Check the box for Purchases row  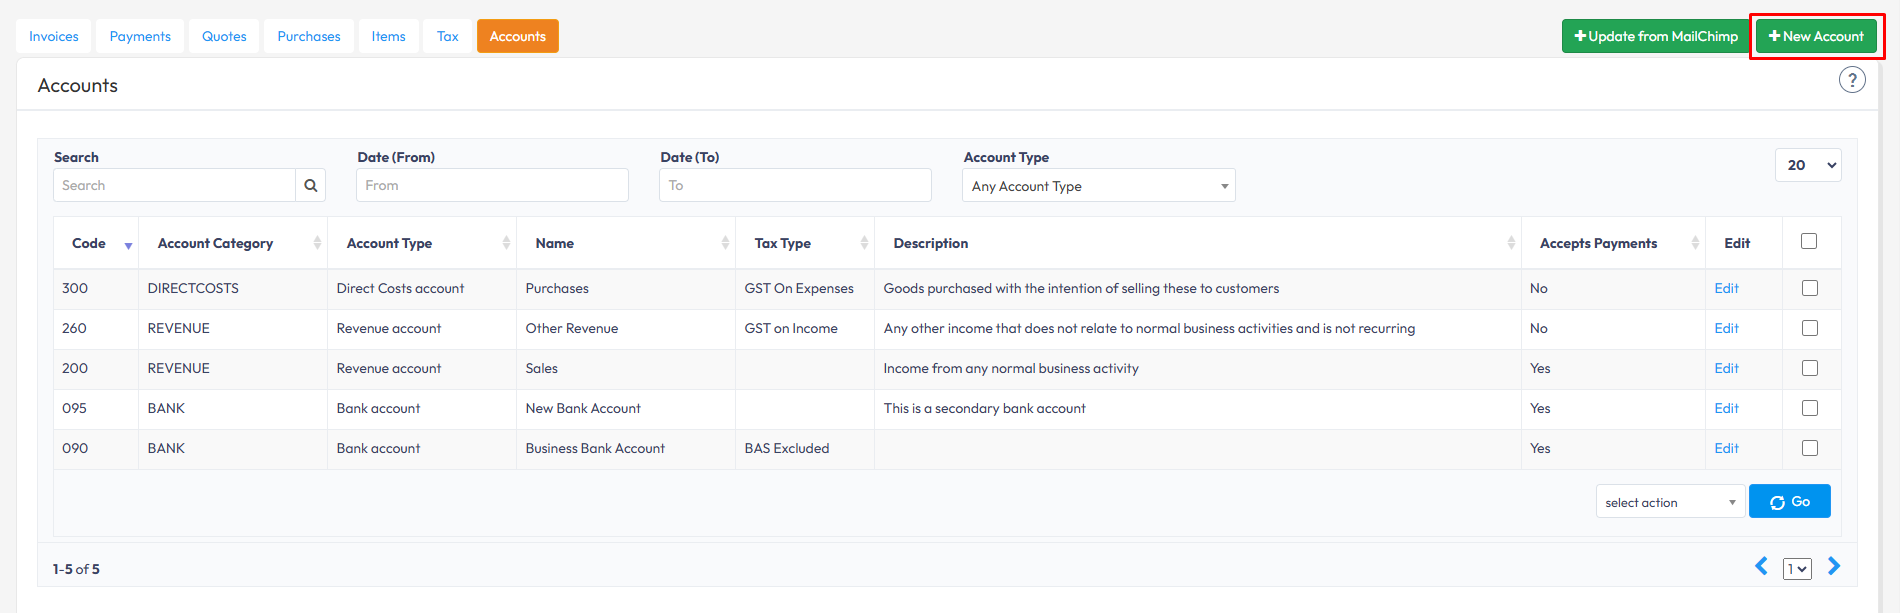coord(1810,288)
